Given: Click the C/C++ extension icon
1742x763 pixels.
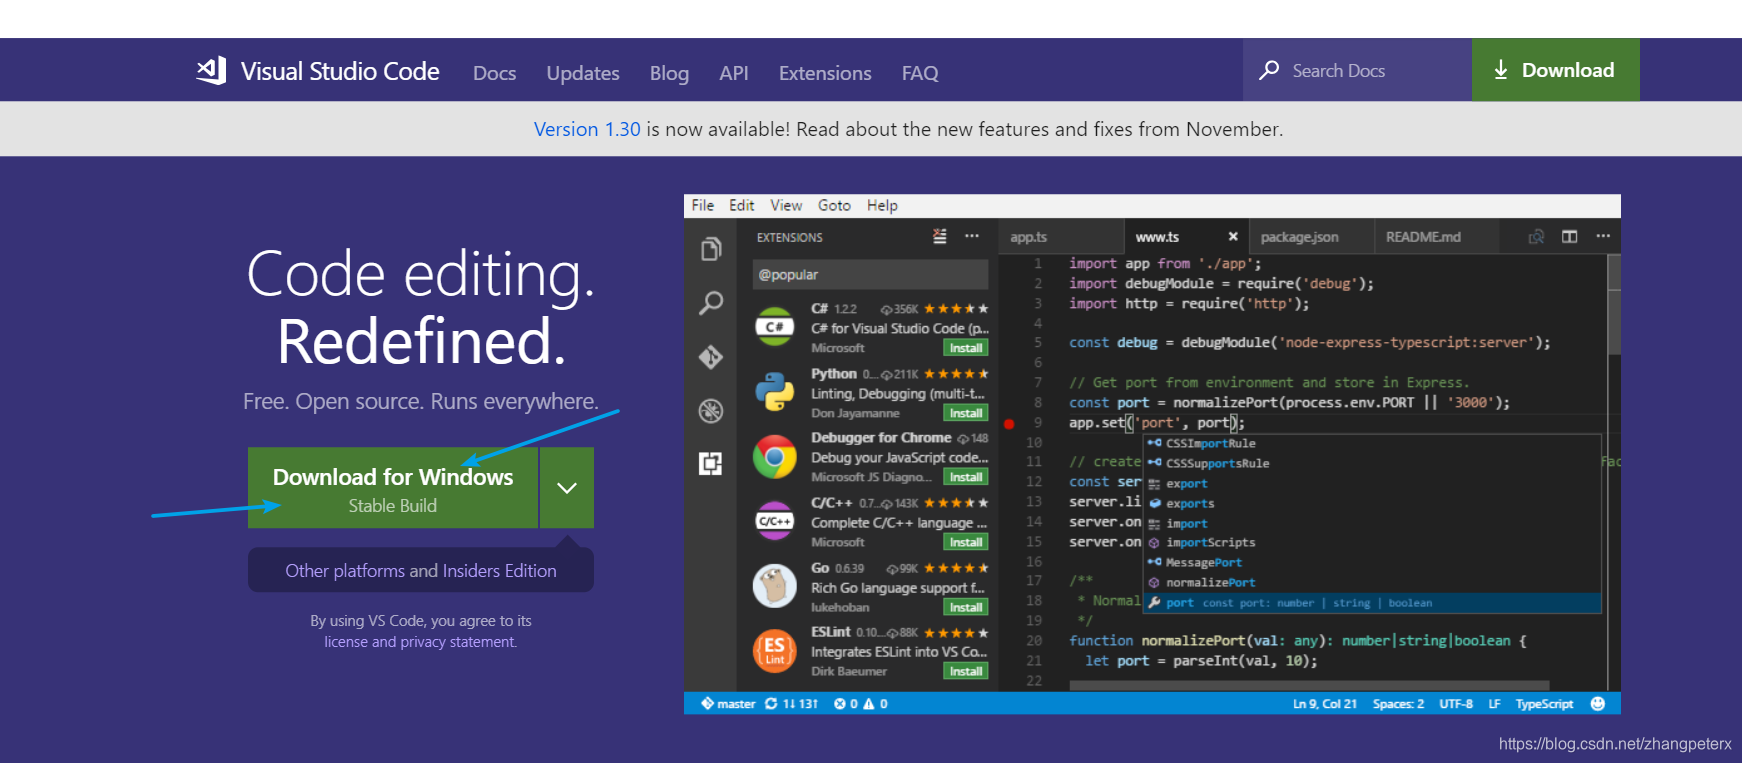Looking at the screenshot, I should click(x=775, y=521).
